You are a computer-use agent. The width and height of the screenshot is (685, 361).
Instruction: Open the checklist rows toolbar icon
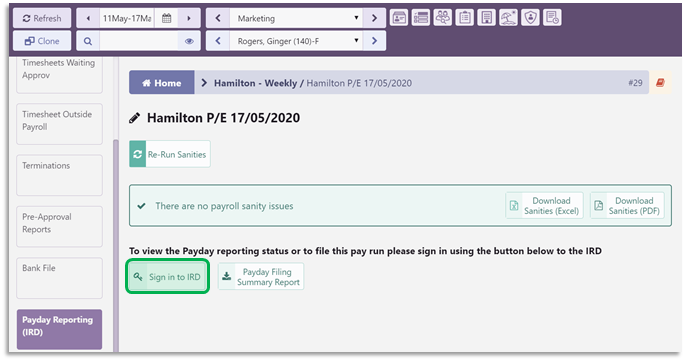[x=421, y=18]
